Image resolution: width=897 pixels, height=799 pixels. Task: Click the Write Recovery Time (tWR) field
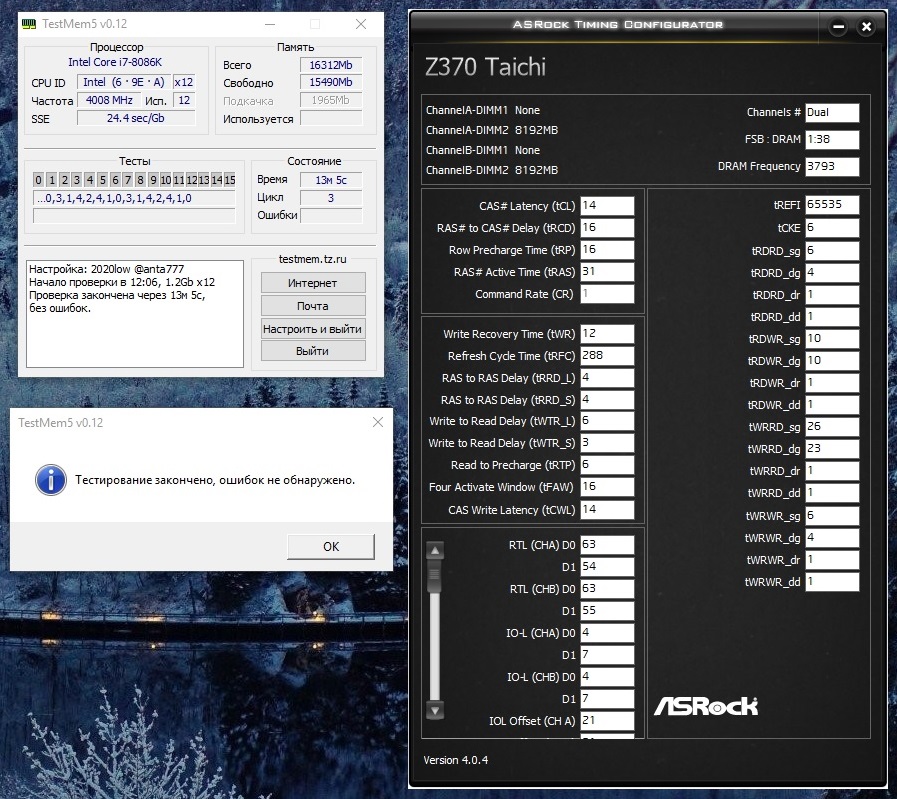tap(607, 333)
